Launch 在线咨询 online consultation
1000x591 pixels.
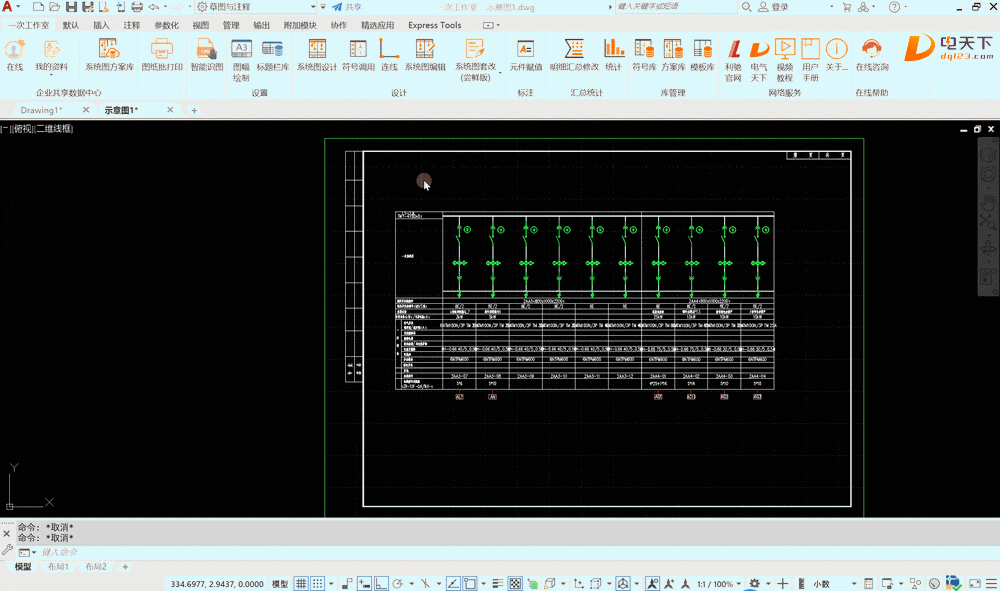coord(871,55)
